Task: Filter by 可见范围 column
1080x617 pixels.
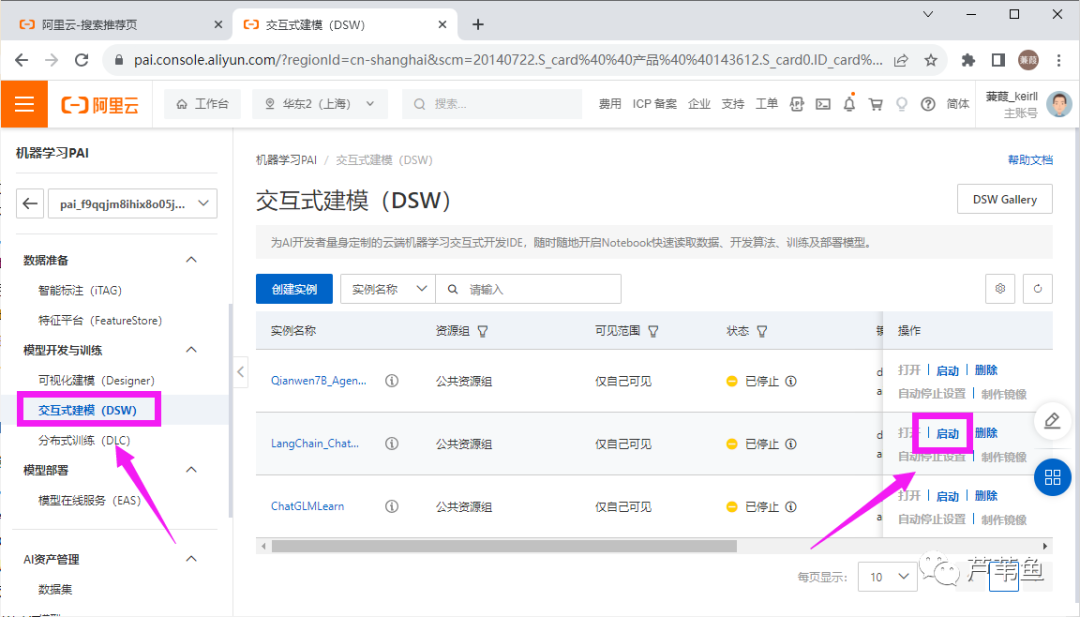Action: click(653, 331)
